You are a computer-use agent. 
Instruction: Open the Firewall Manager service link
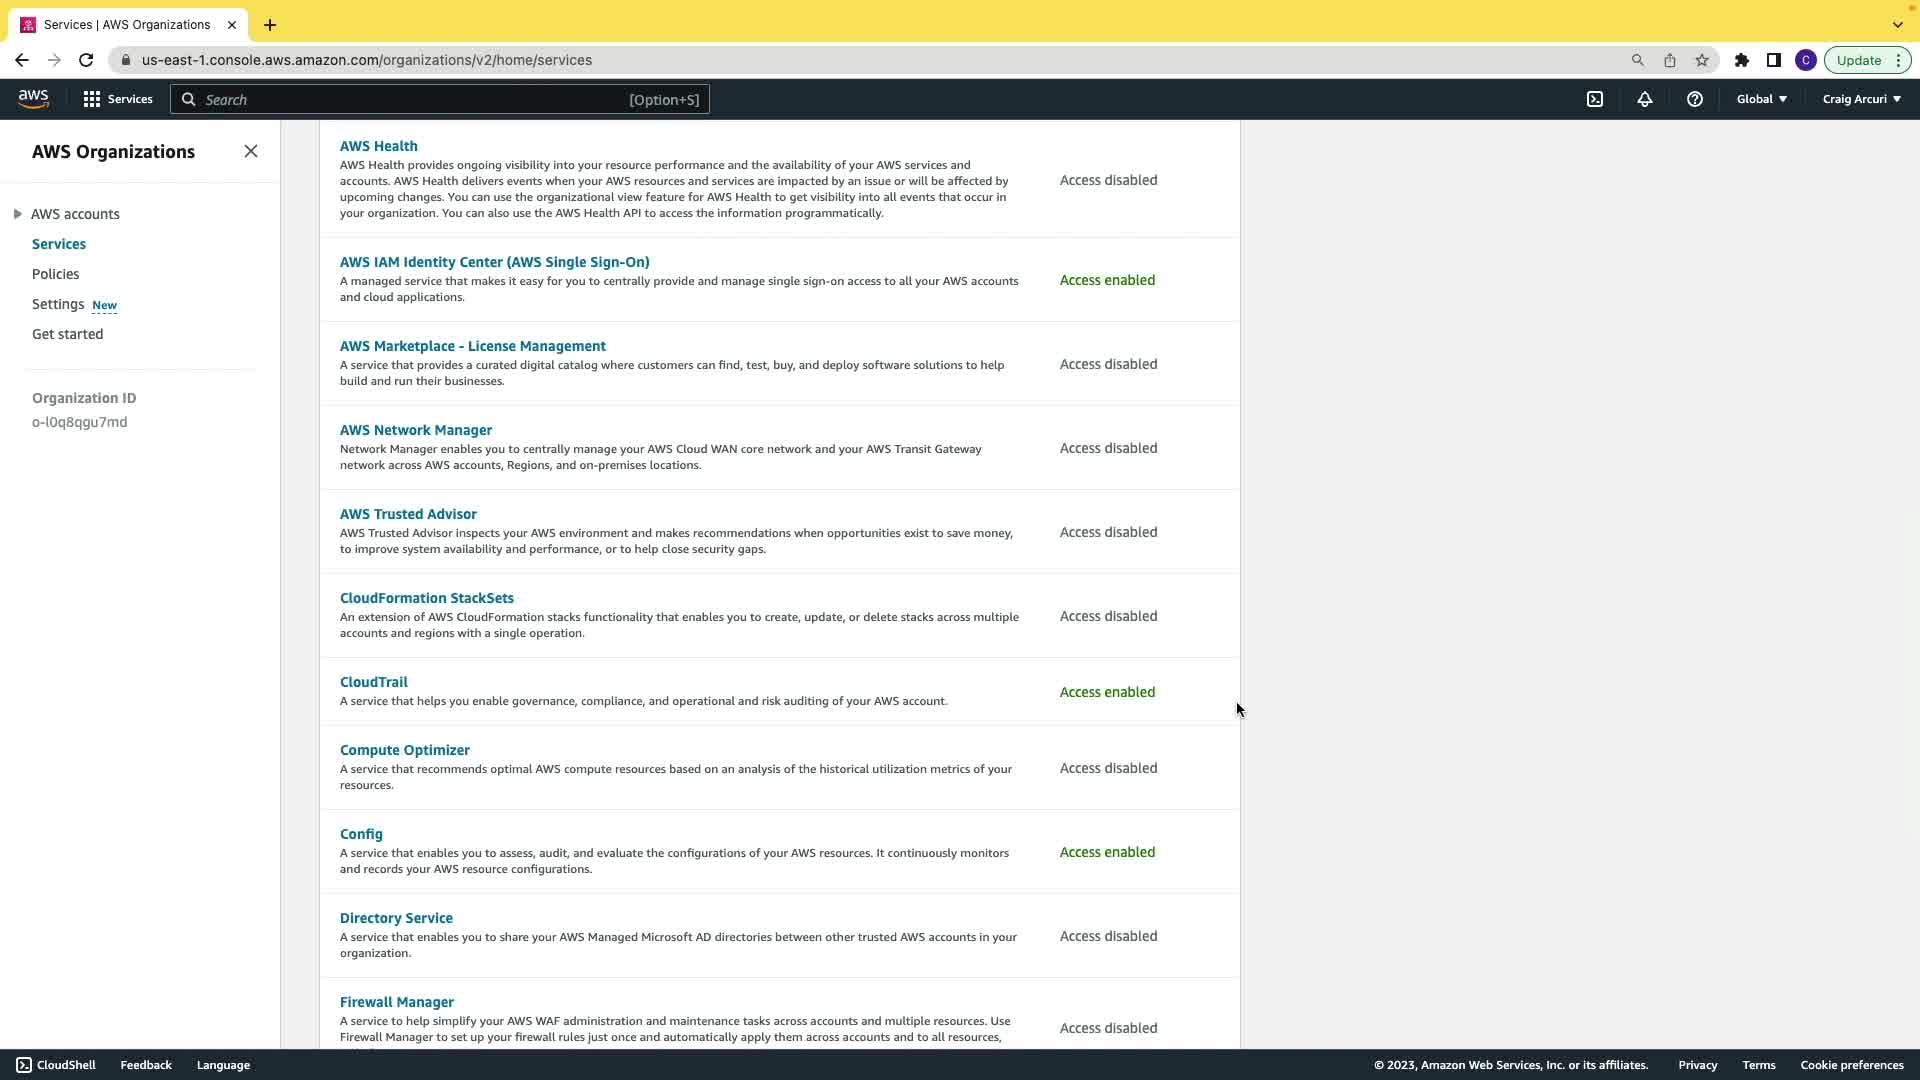click(396, 1002)
